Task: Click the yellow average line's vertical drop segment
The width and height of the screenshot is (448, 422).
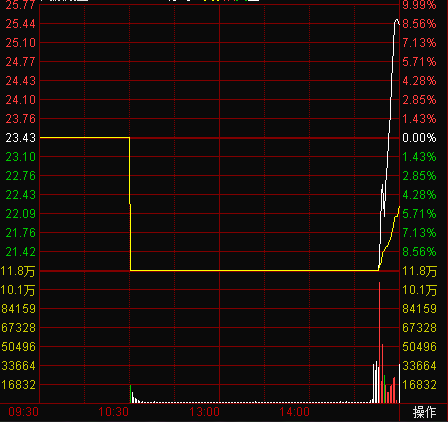Action: click(x=130, y=204)
